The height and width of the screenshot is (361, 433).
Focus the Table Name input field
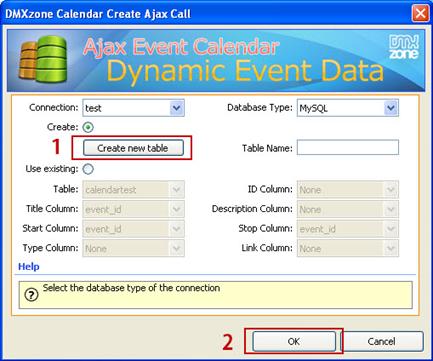(x=348, y=148)
